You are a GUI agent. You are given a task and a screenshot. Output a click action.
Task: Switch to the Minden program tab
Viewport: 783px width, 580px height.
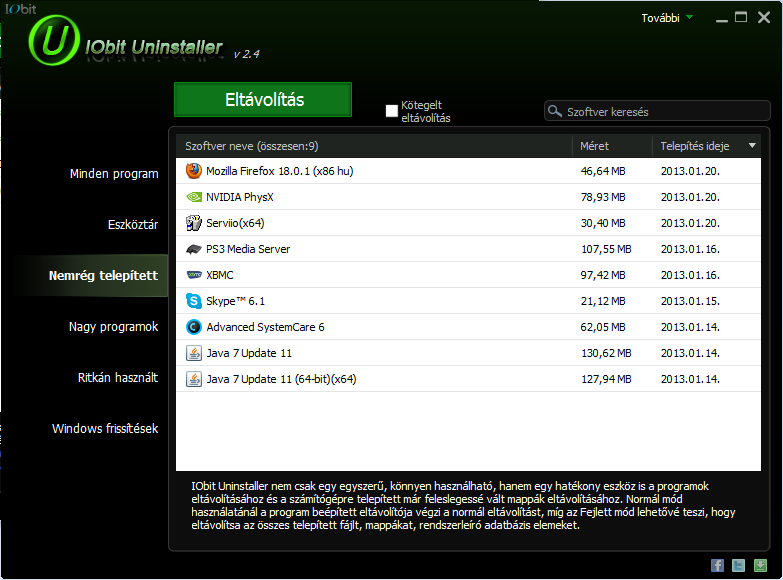[x=114, y=173]
